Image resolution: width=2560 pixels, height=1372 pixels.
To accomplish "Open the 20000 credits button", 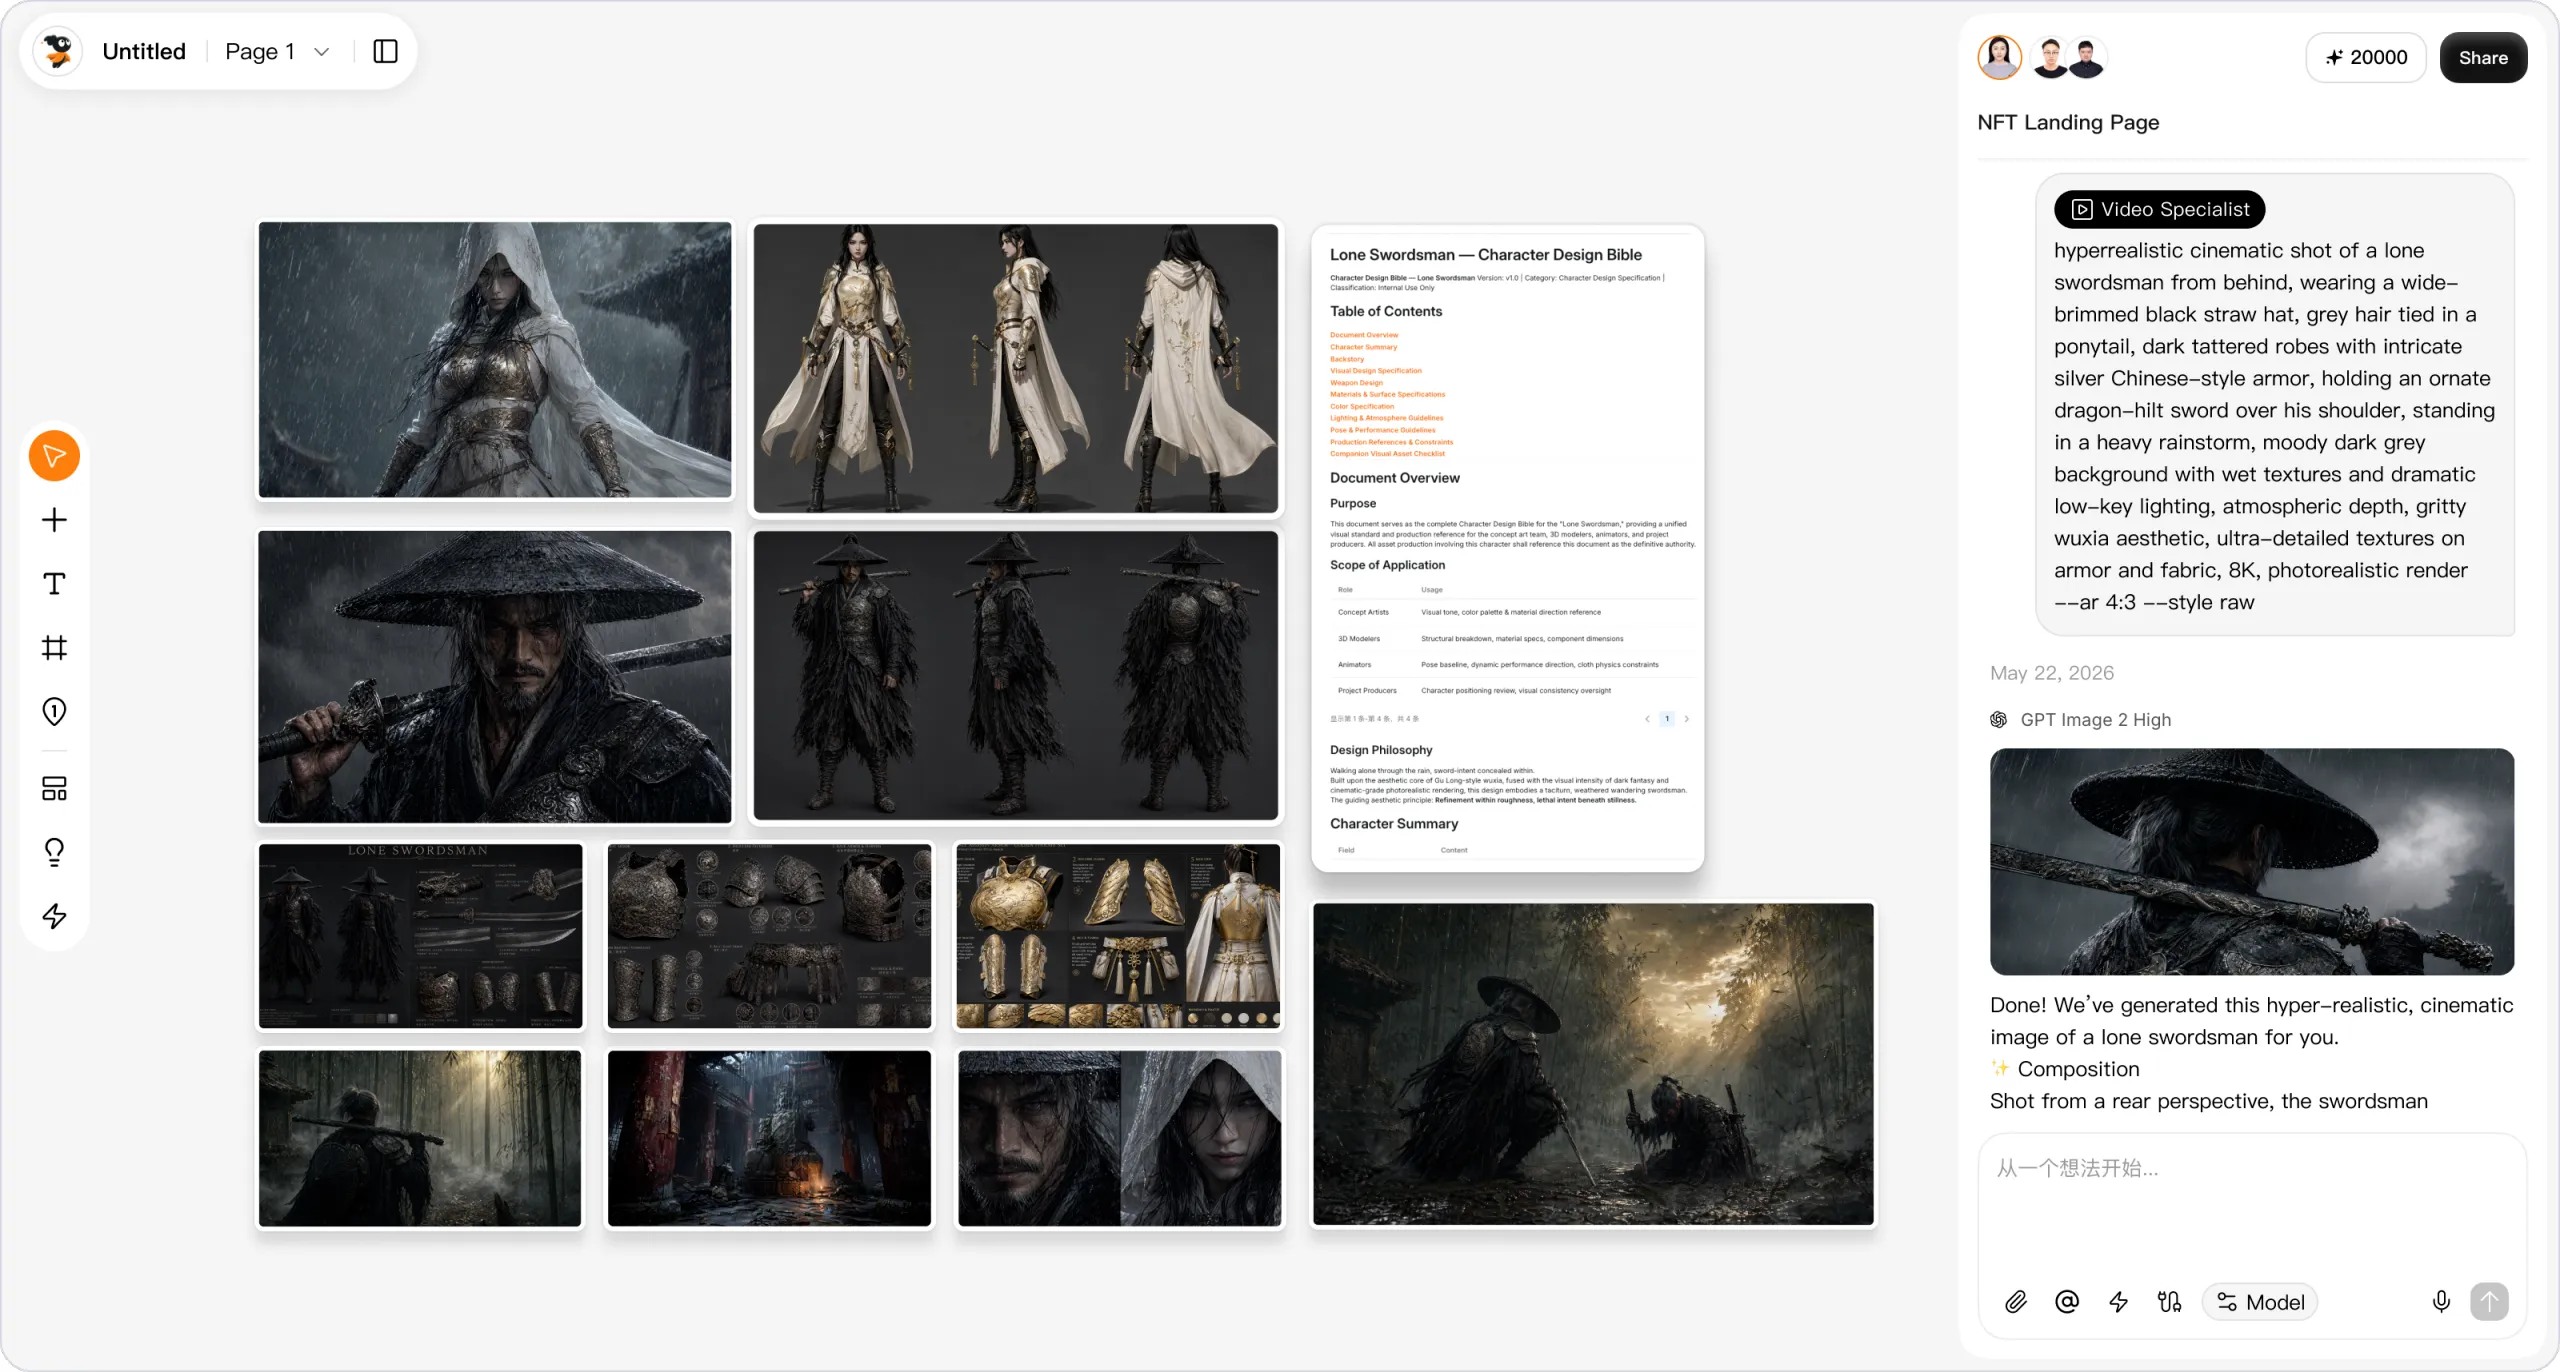I will (2366, 57).
